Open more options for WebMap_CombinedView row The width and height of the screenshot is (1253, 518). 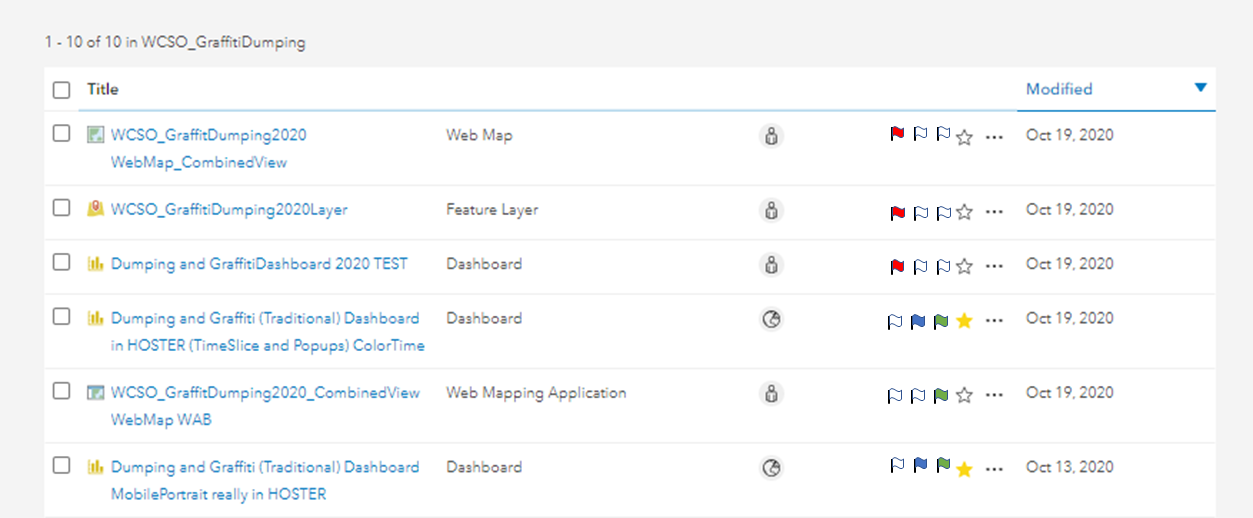993,138
